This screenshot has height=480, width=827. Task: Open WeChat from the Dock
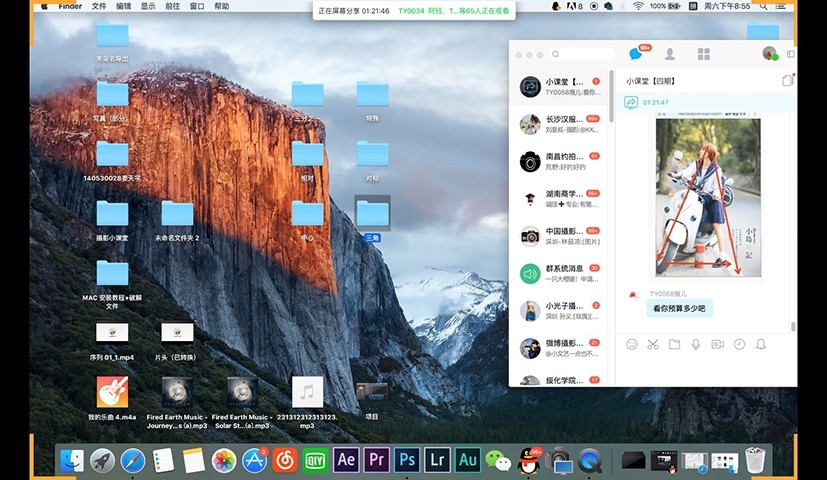(x=498, y=460)
